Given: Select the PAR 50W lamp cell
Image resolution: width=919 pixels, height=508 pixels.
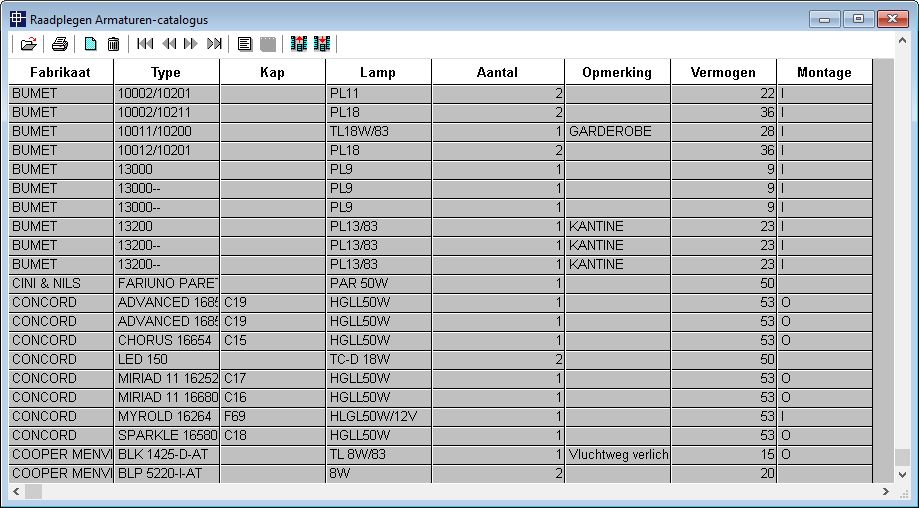Looking at the screenshot, I should click(x=379, y=284).
